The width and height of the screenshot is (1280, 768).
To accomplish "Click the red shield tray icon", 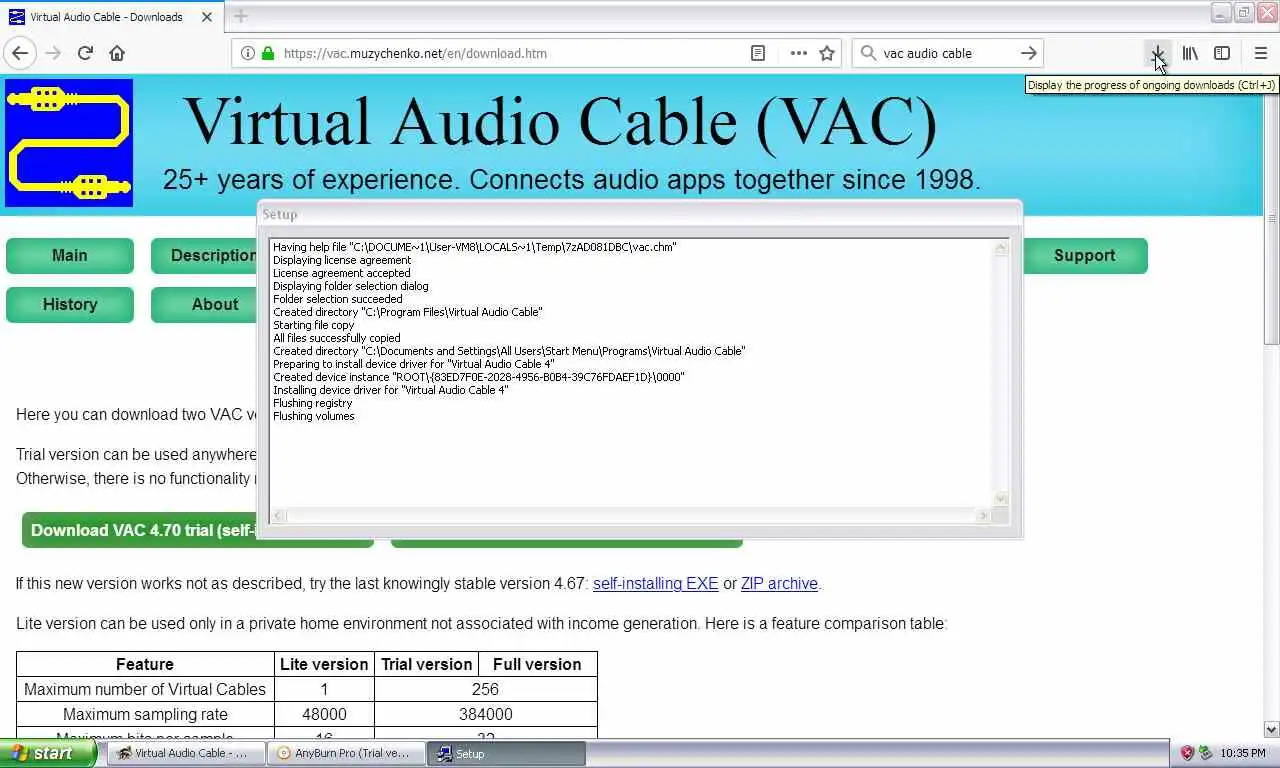I will (x=1187, y=753).
